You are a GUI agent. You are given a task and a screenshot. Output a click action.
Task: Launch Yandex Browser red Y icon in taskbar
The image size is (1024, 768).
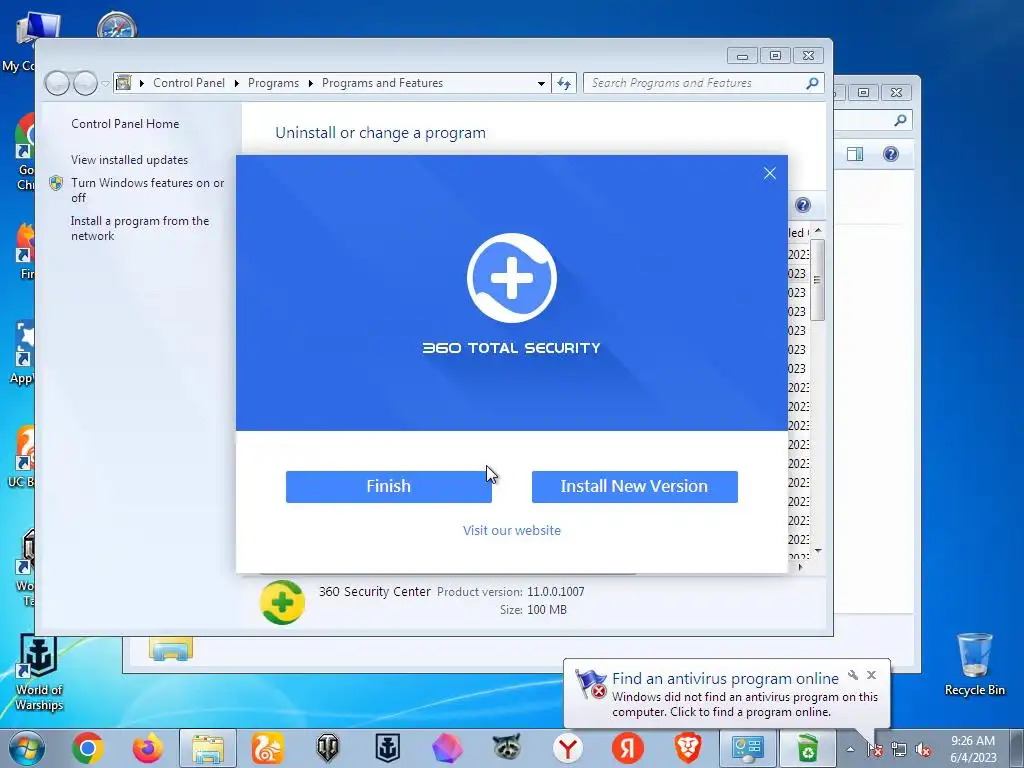click(568, 748)
